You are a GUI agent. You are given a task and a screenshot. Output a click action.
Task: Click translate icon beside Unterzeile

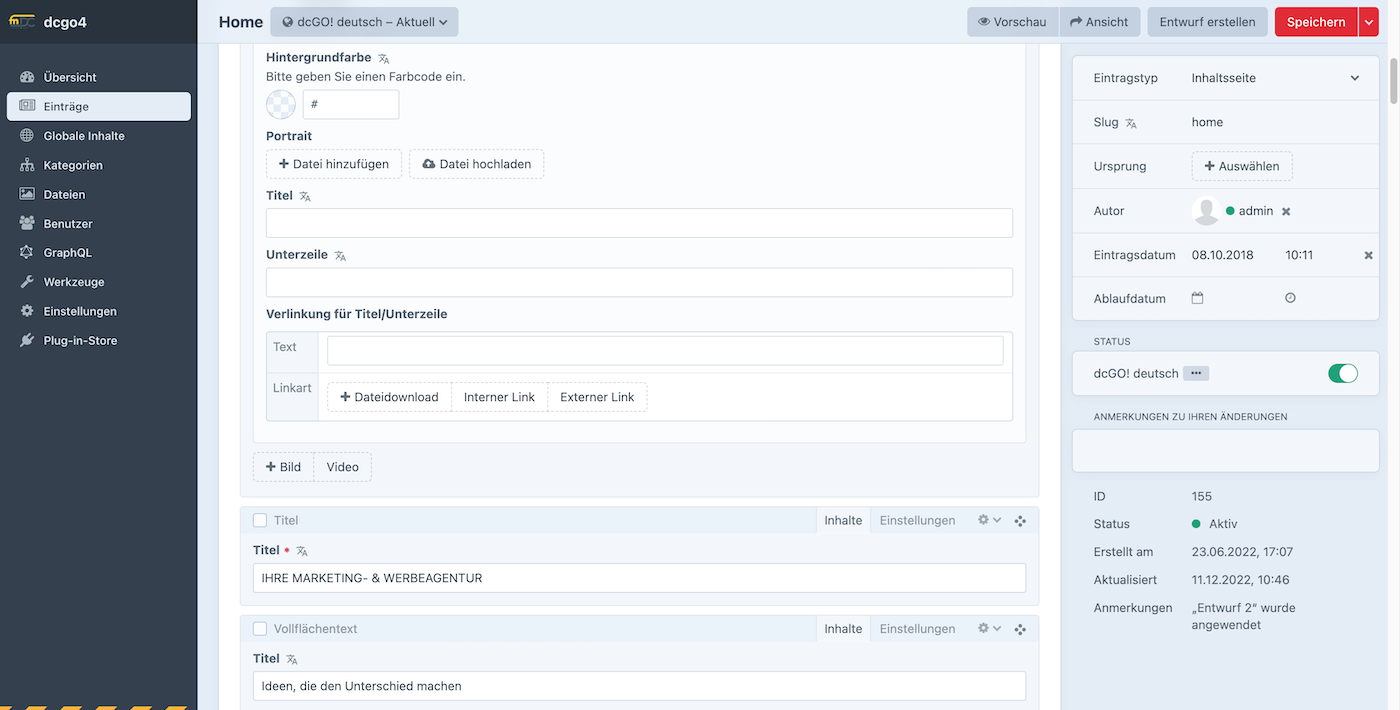tap(340, 256)
